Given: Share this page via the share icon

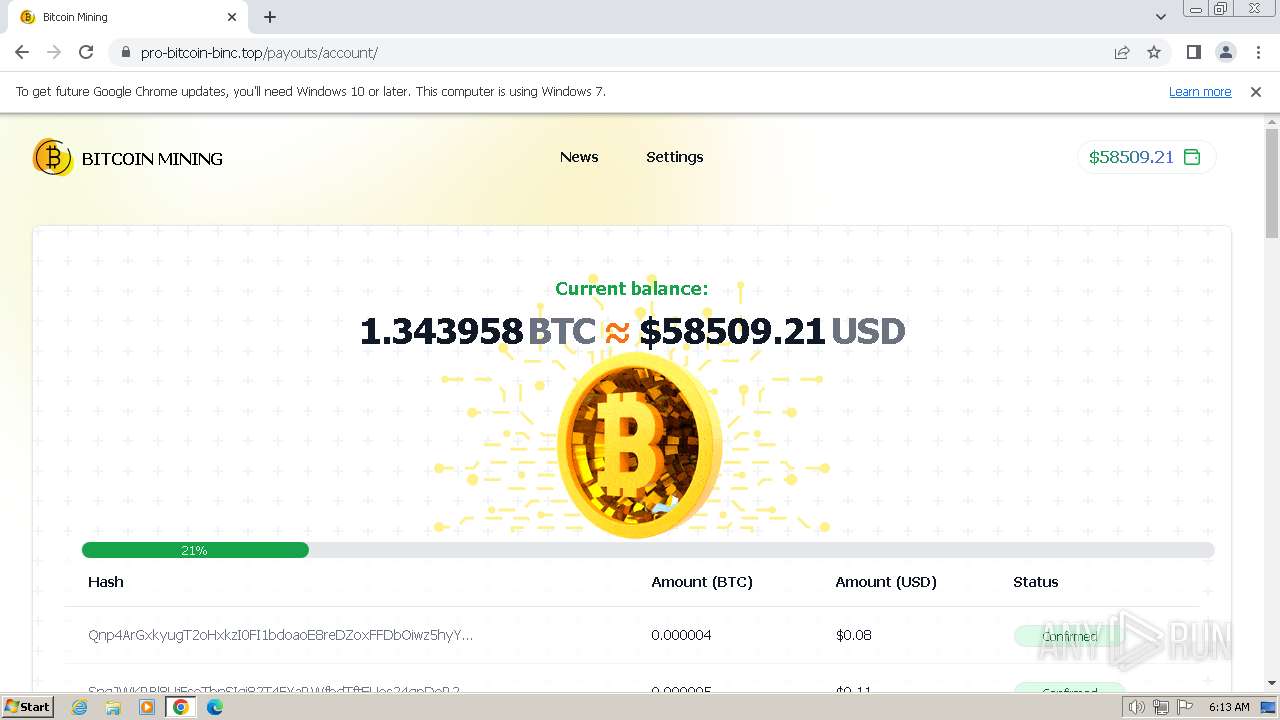Looking at the screenshot, I should point(1122,52).
